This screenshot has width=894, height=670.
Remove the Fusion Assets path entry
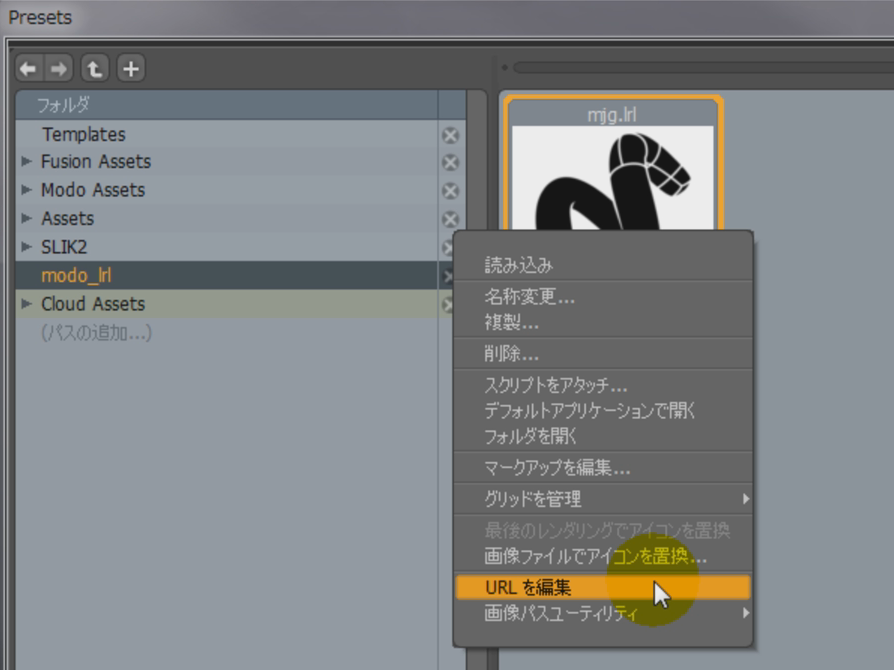(x=450, y=162)
